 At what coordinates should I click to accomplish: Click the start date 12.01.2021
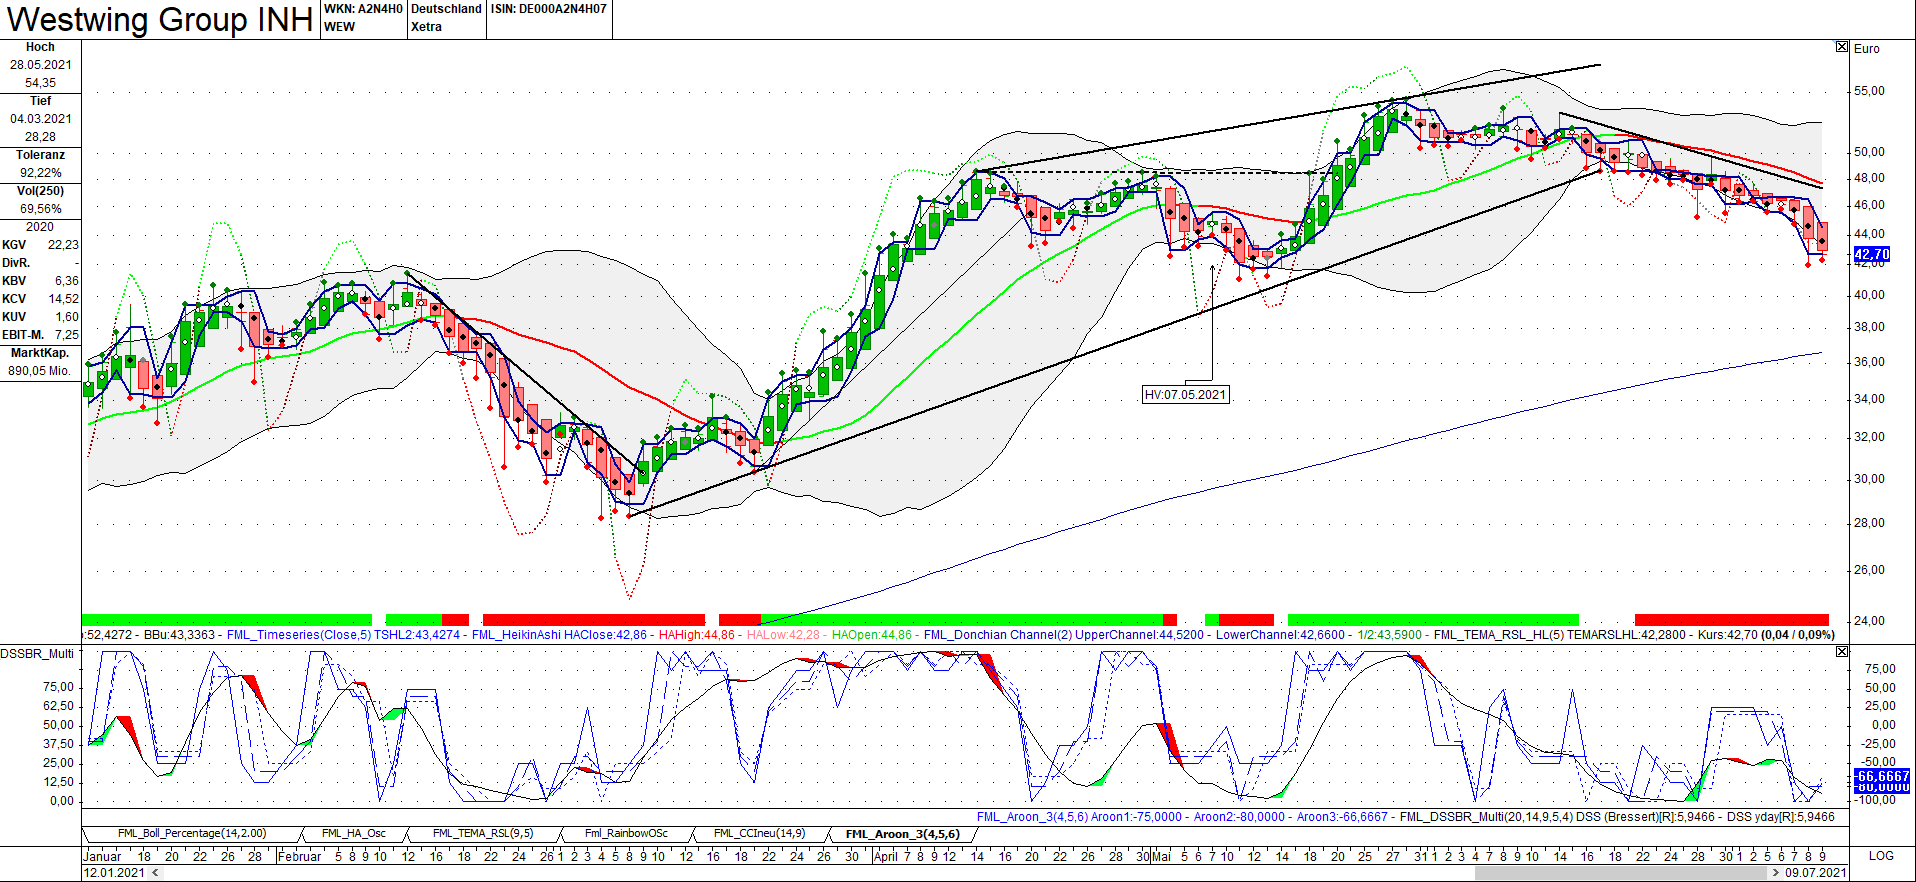pos(115,872)
